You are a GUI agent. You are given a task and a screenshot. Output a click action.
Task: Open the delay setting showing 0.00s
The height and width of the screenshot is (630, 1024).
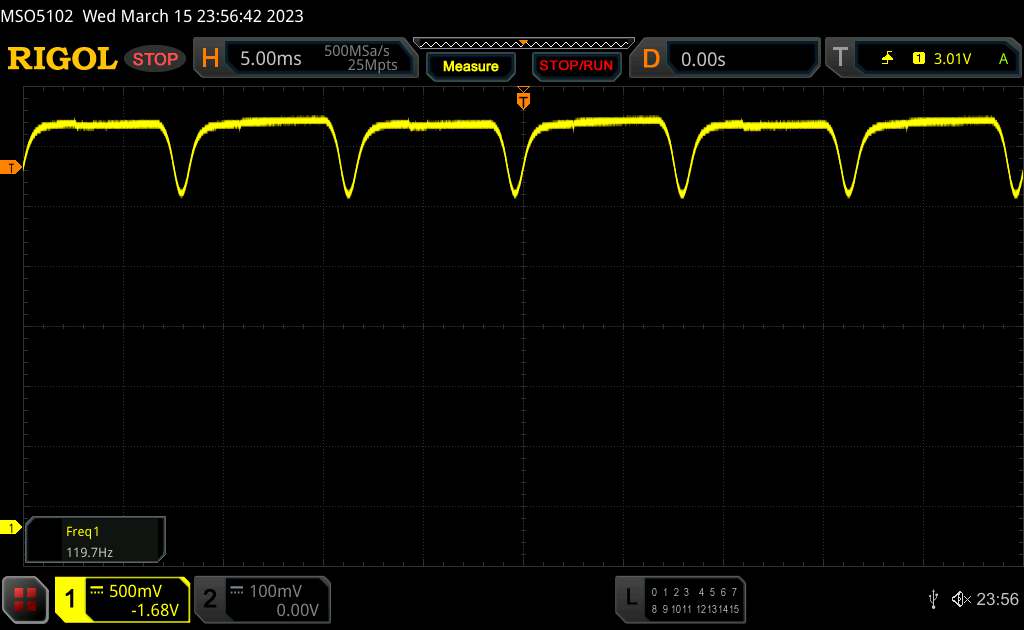point(724,59)
